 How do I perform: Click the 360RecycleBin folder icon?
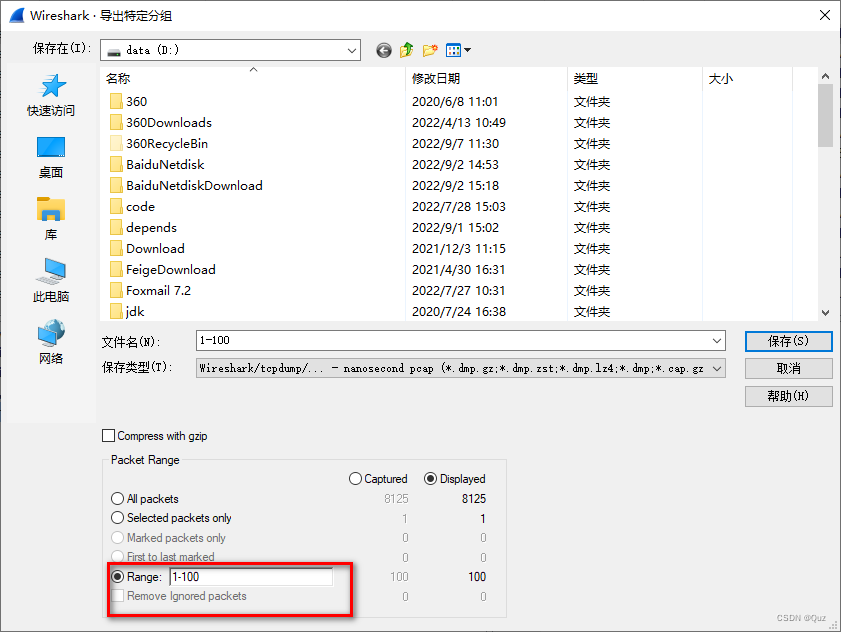116,143
